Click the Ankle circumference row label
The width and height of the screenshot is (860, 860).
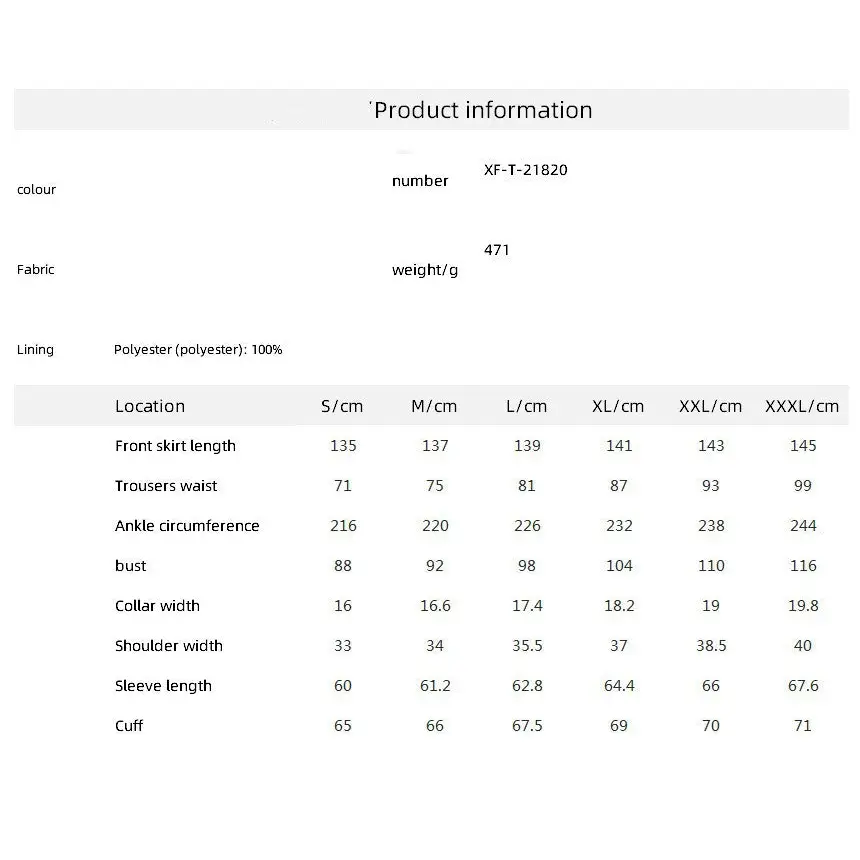coord(187,526)
